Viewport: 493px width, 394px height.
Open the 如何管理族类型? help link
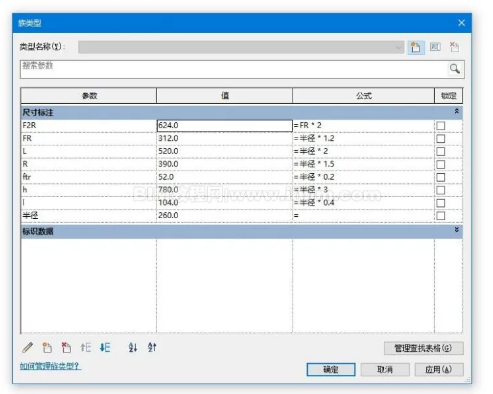50,366
